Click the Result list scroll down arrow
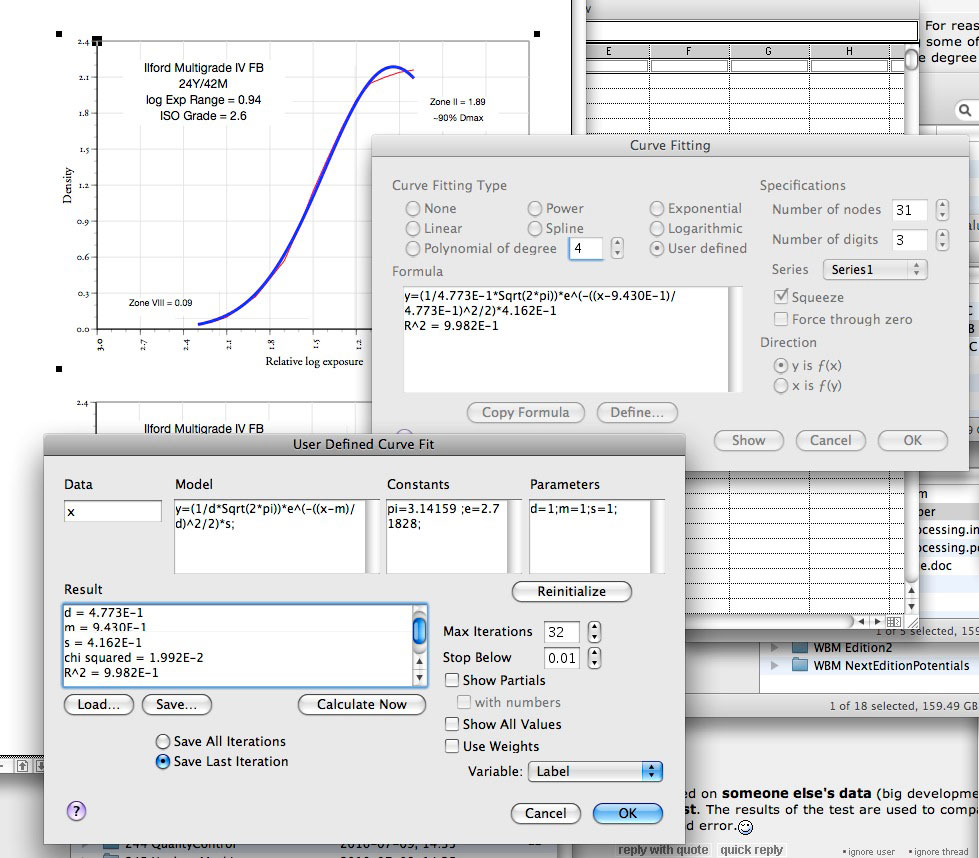979x858 pixels. click(x=420, y=678)
